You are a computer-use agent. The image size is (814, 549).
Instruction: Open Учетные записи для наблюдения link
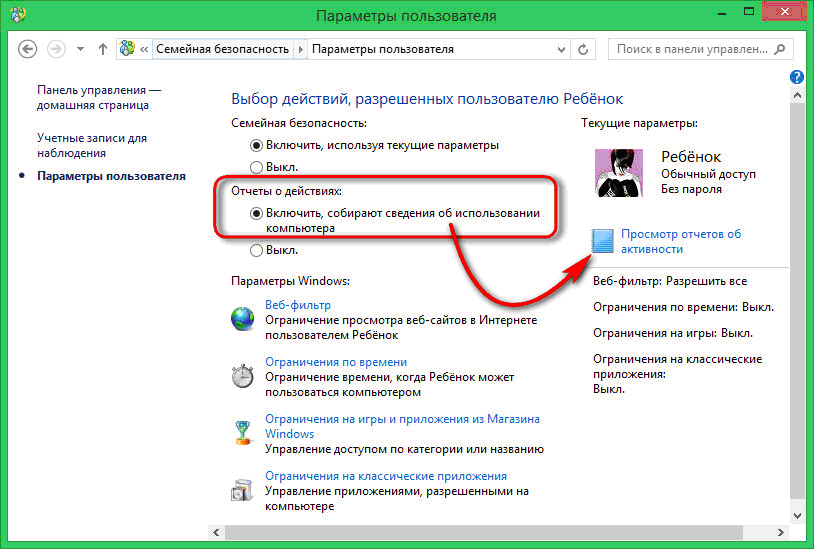pos(92,145)
